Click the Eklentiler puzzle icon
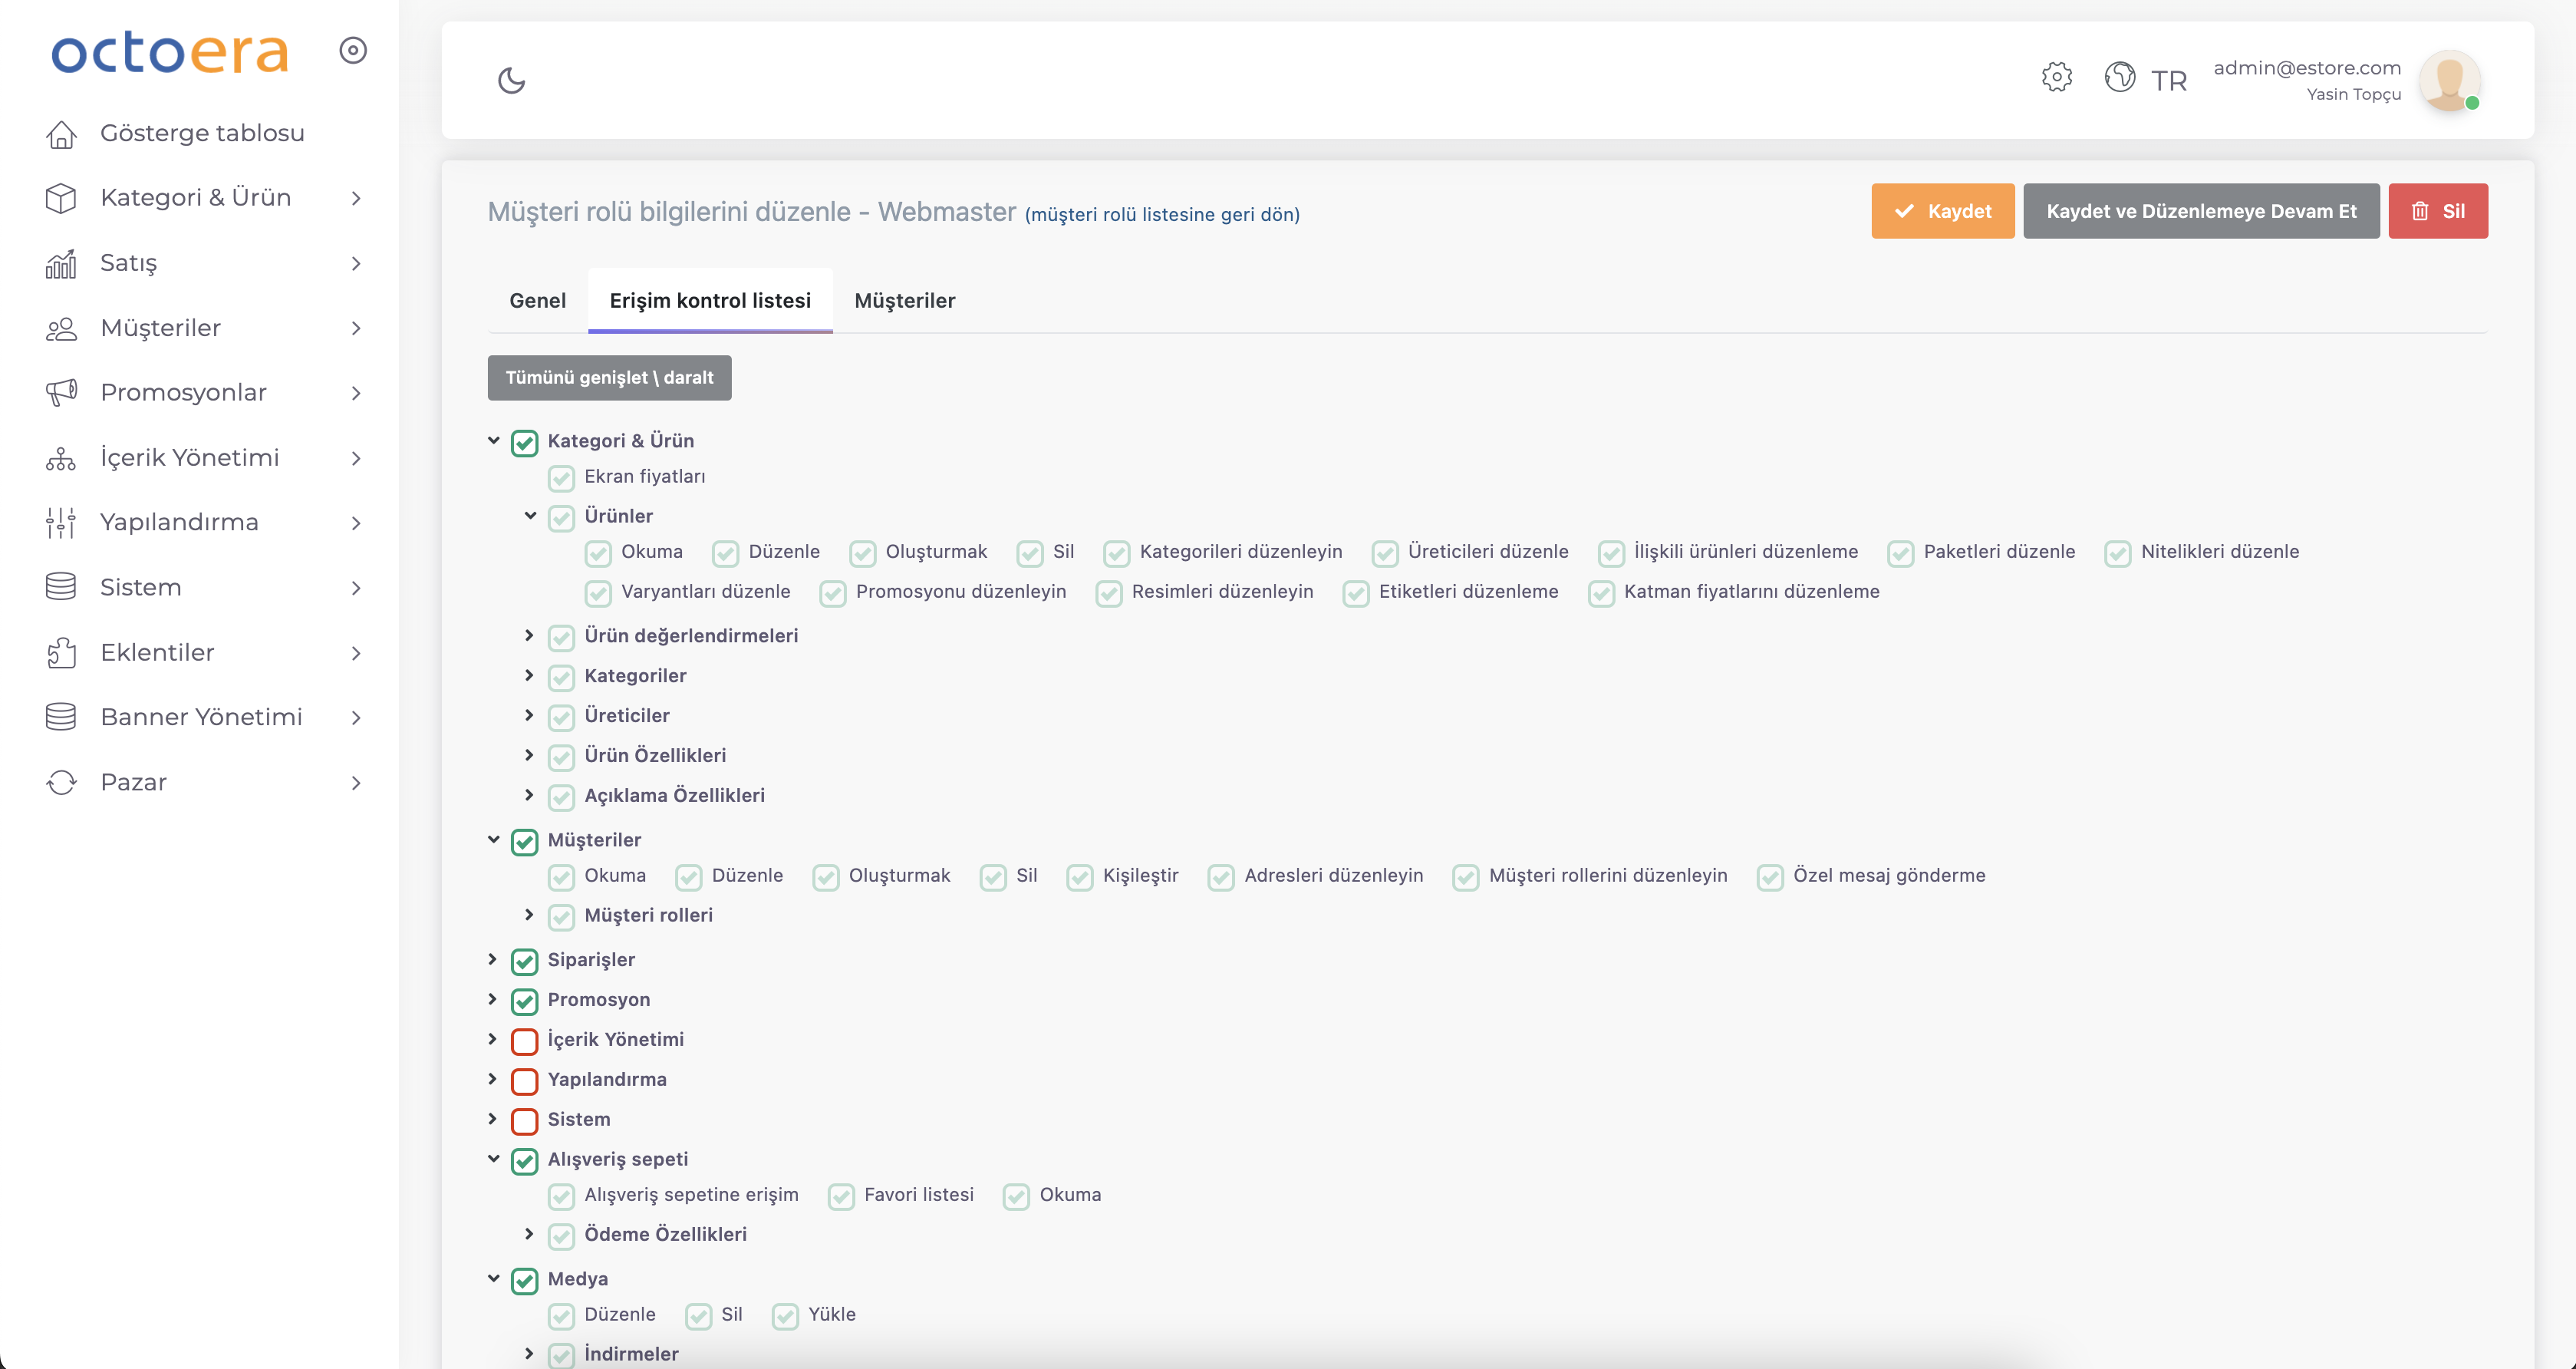The image size is (2576, 1369). point(61,652)
